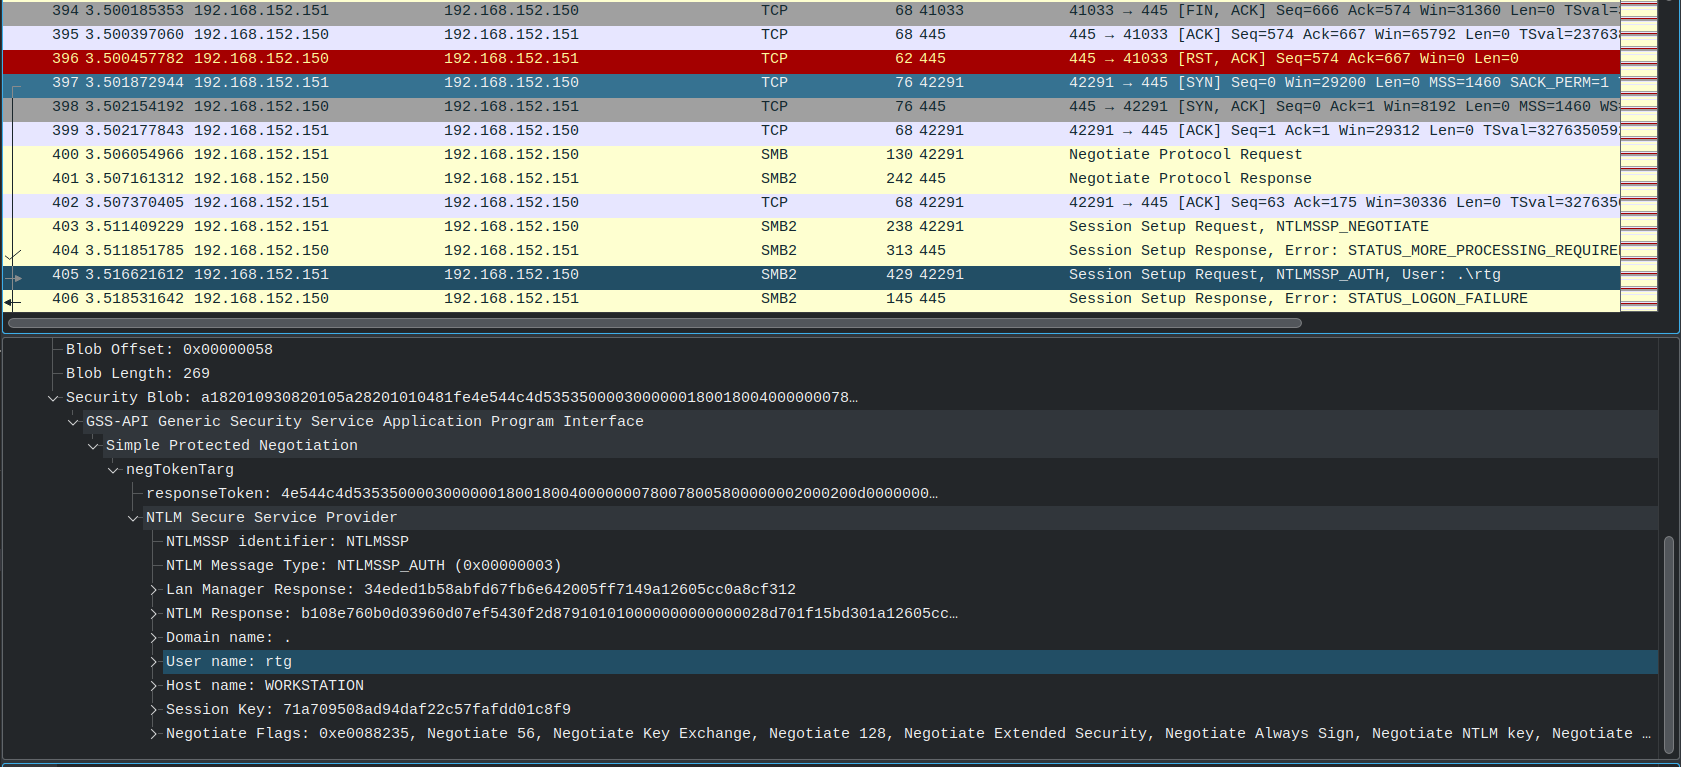Collapse NTLM Secure Service Provider node

pyautogui.click(x=133, y=518)
